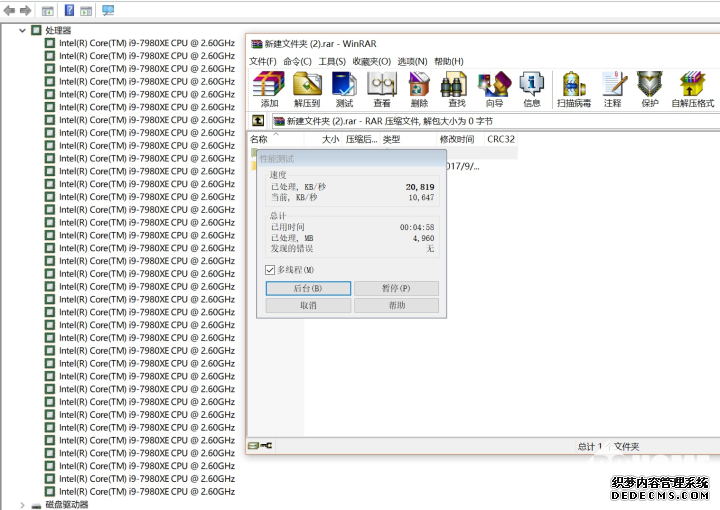Collapse the processors (处理器) tree node

pos(22,30)
